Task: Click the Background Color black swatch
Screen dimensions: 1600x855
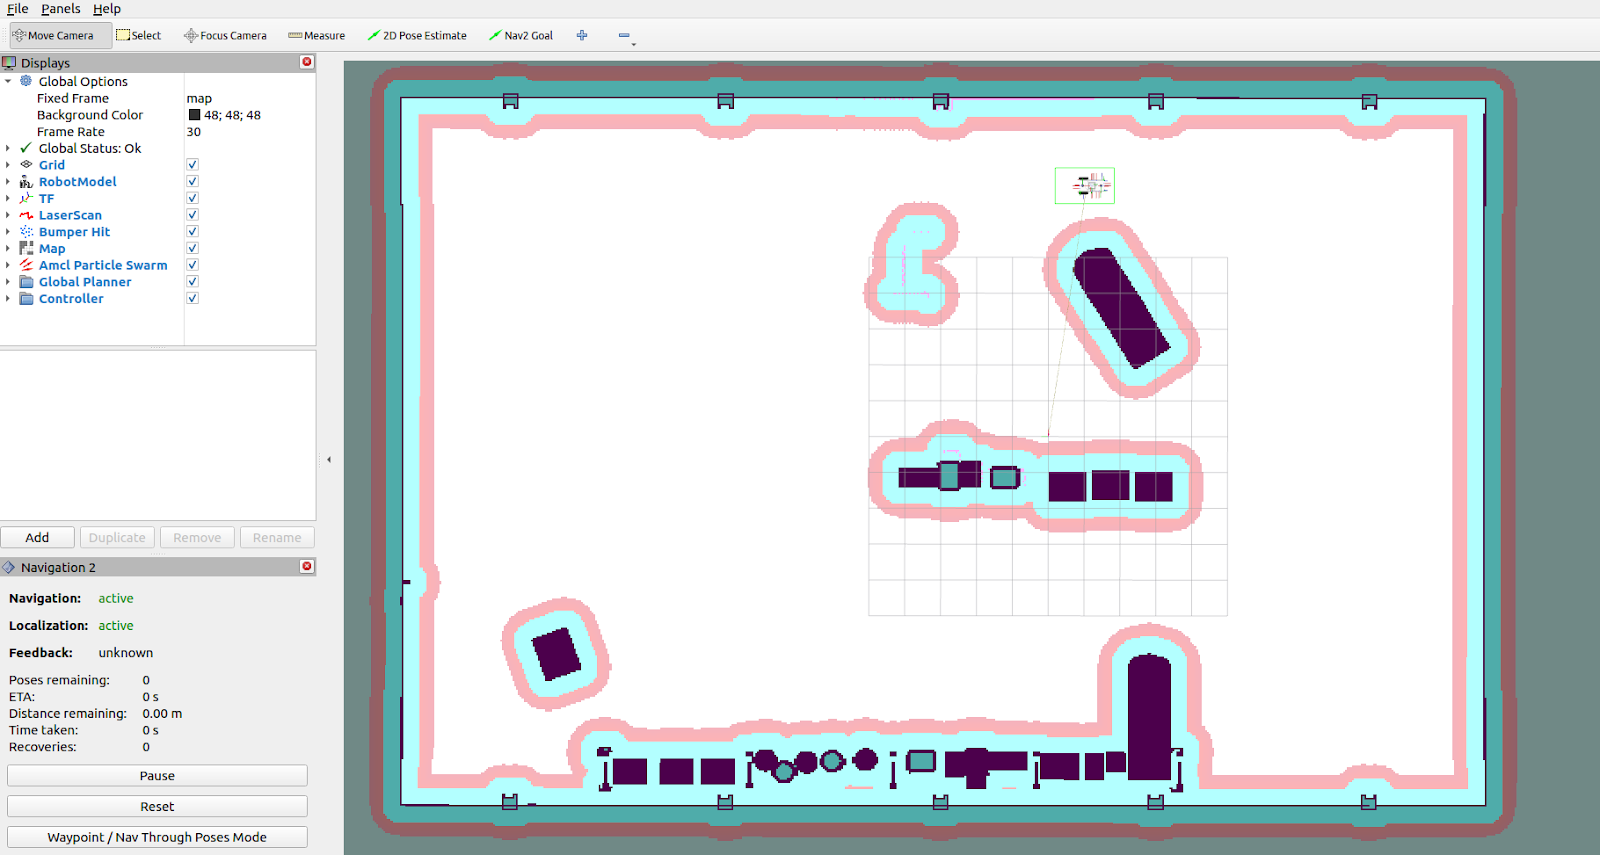Action: 194,115
